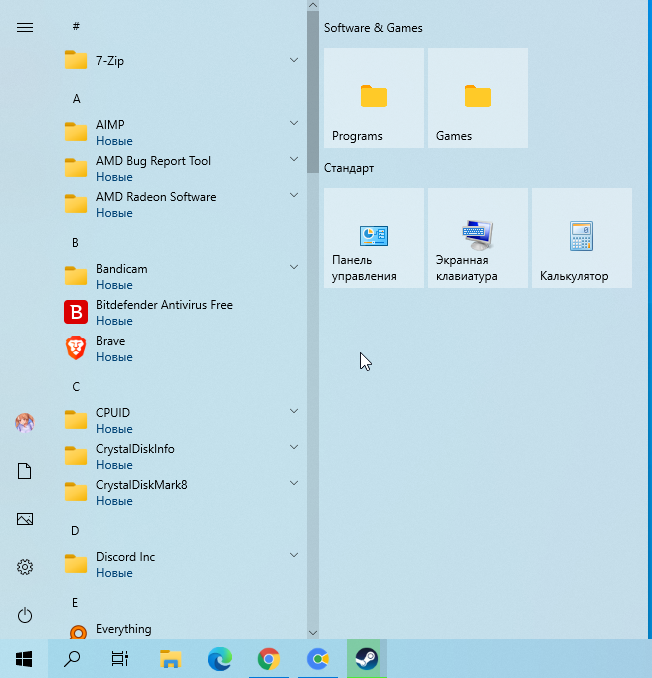Click the app list scrollbar up arrow

point(313,5)
